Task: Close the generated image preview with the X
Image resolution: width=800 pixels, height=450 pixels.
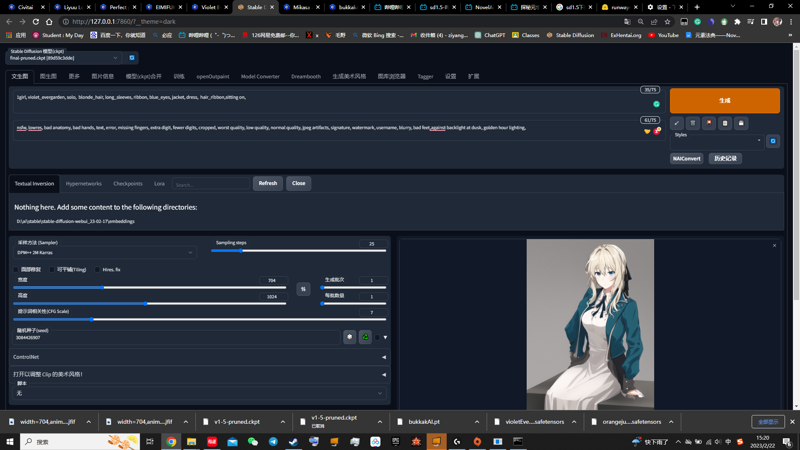Action: coord(774,245)
